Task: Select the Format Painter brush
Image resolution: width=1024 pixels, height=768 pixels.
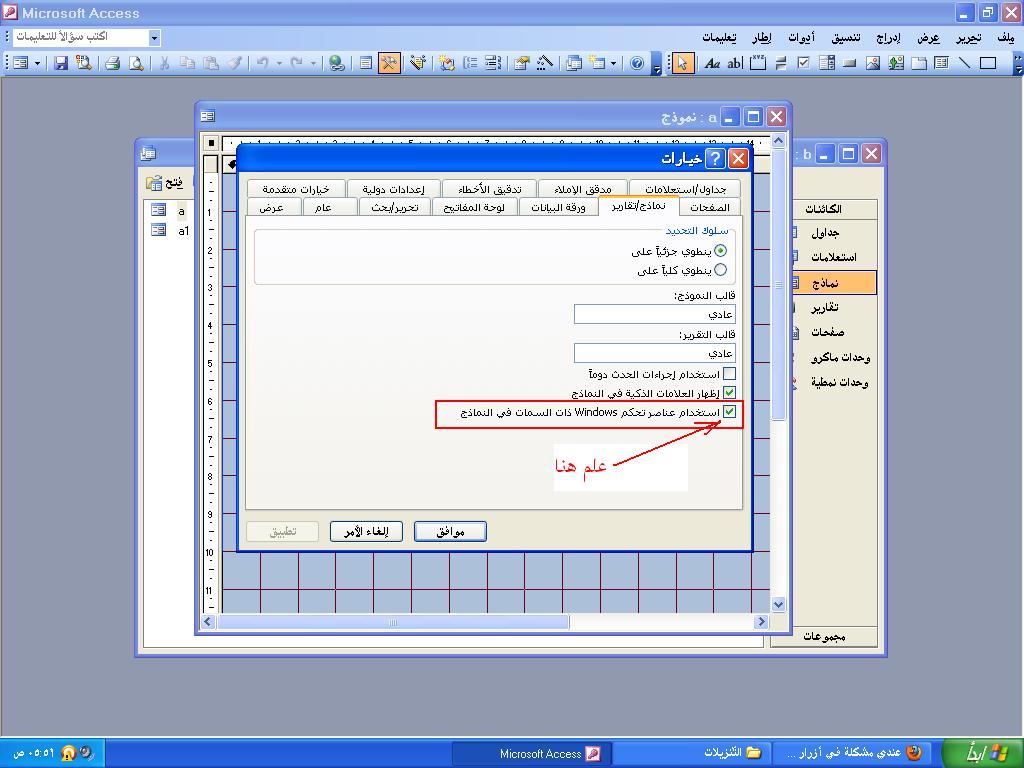Action: coord(234,63)
